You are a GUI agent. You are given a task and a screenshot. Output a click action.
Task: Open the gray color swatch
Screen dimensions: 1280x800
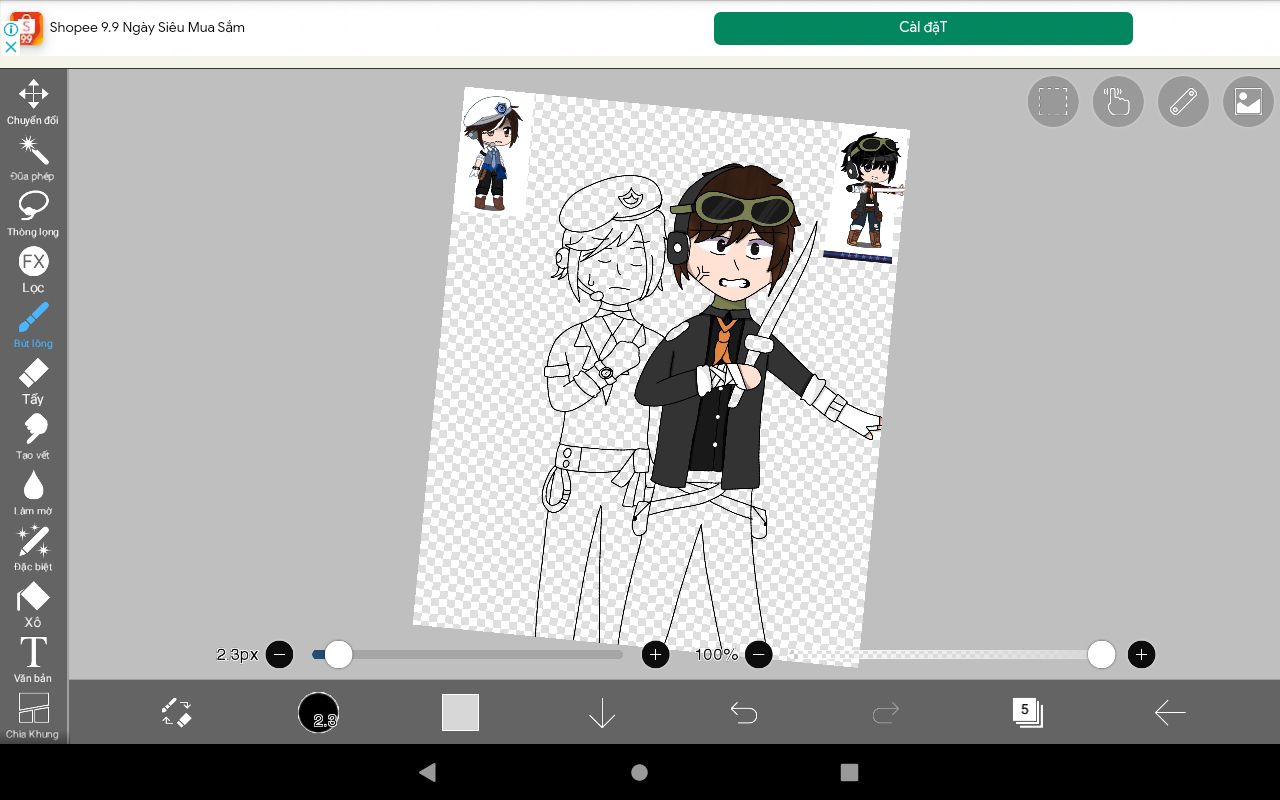coord(460,713)
